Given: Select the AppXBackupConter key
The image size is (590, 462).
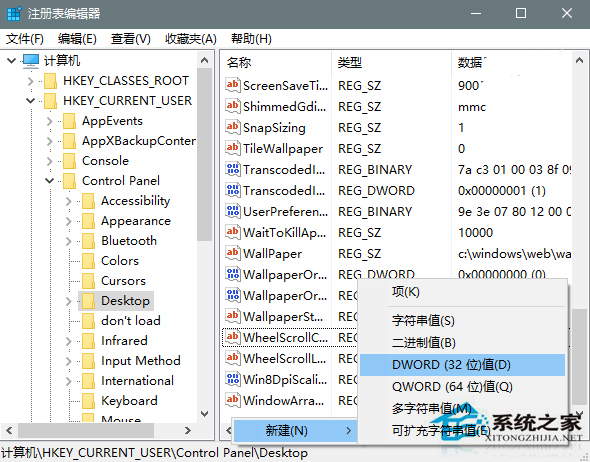Looking at the screenshot, I should [x=138, y=141].
